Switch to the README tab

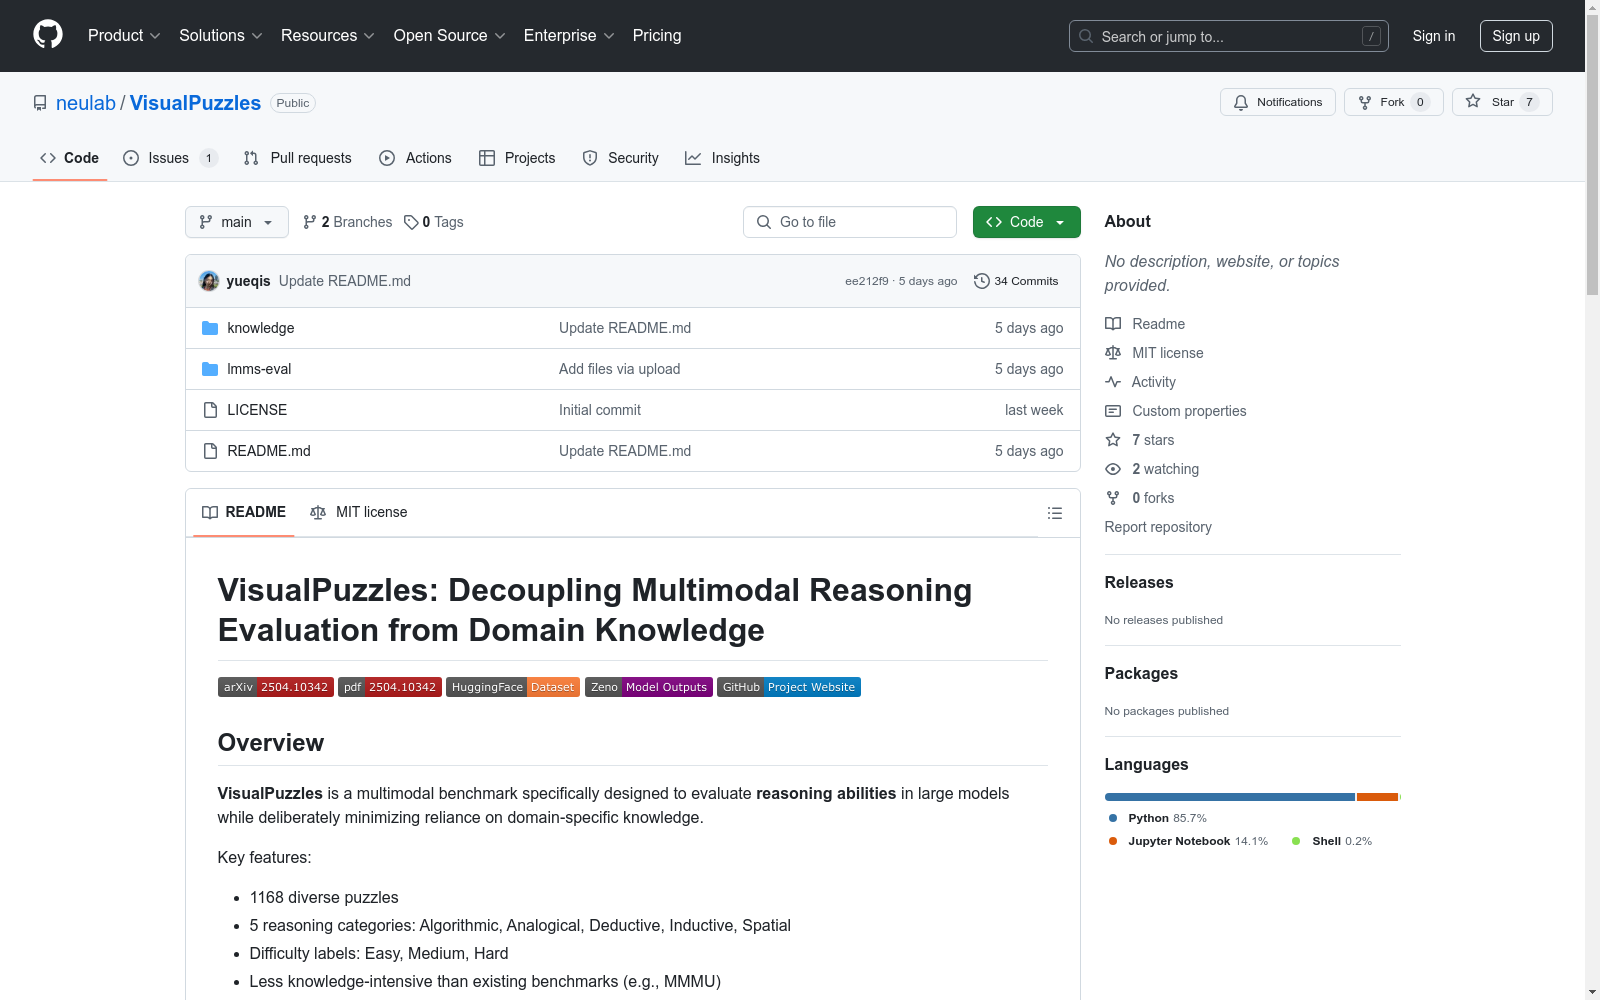244,512
